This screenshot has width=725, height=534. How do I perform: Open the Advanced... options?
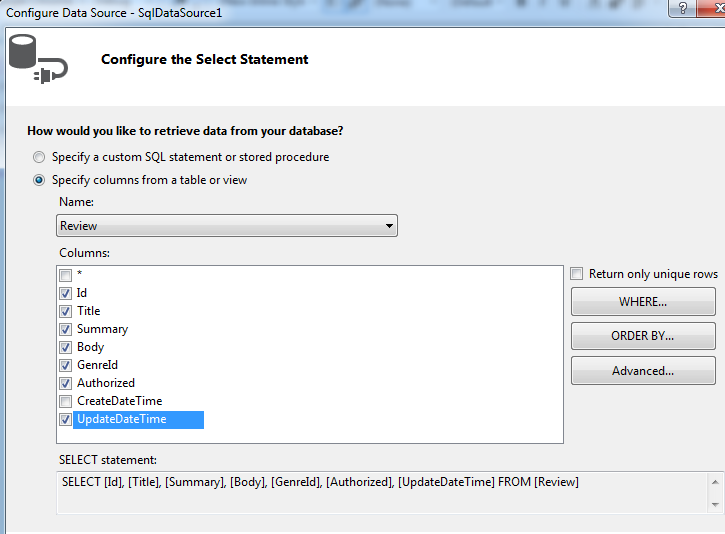[x=643, y=371]
